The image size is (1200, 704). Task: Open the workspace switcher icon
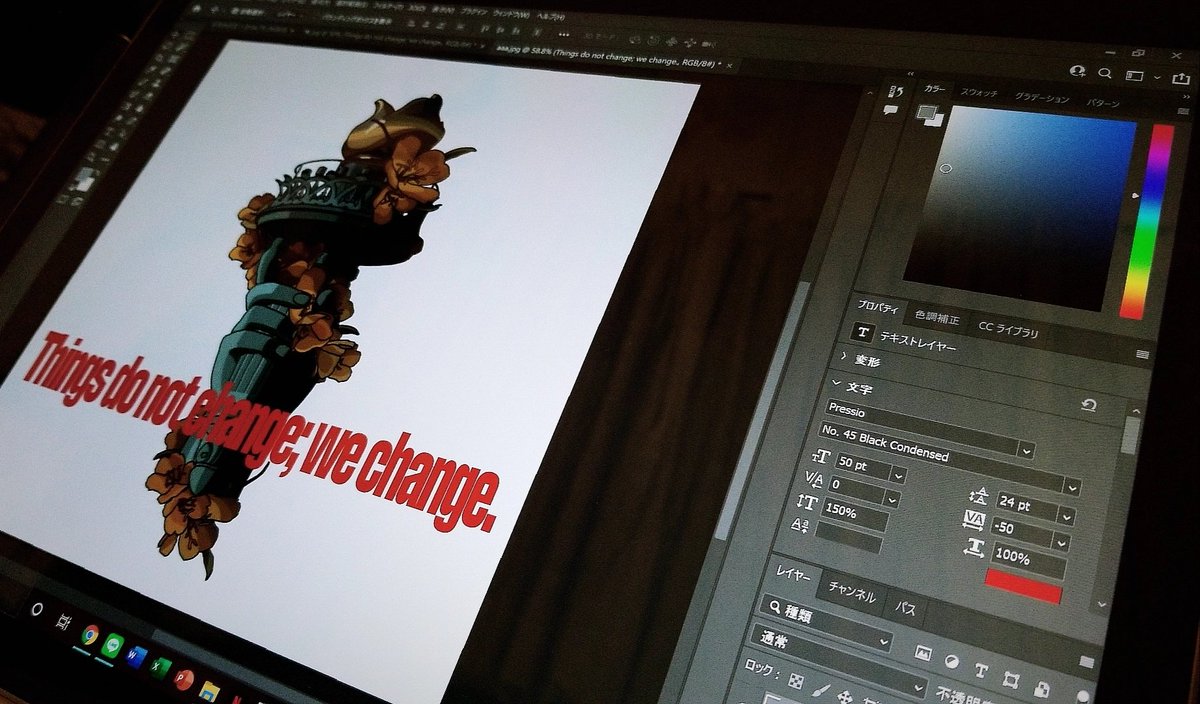click(x=1135, y=74)
